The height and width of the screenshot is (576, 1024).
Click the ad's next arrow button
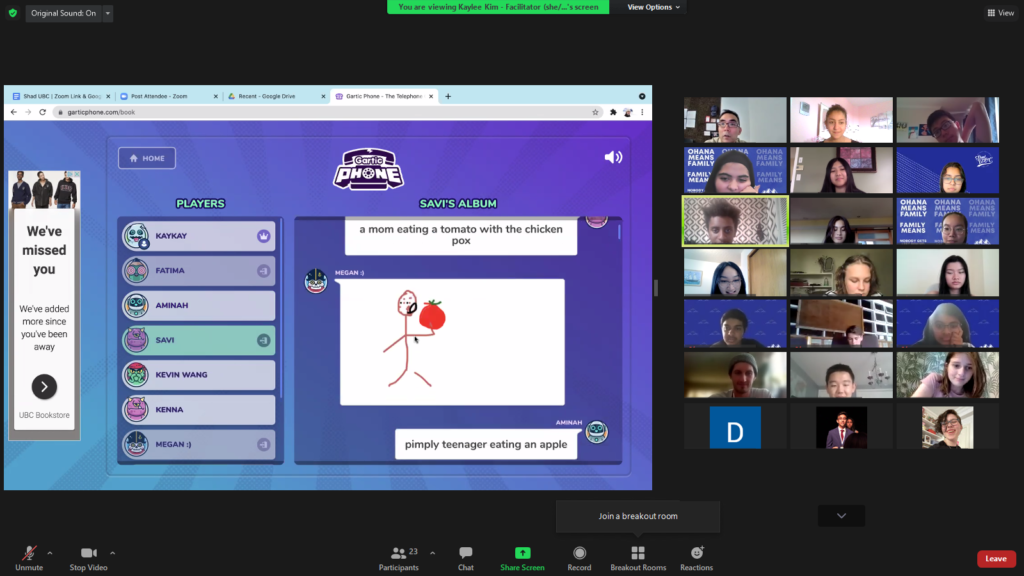click(x=44, y=387)
